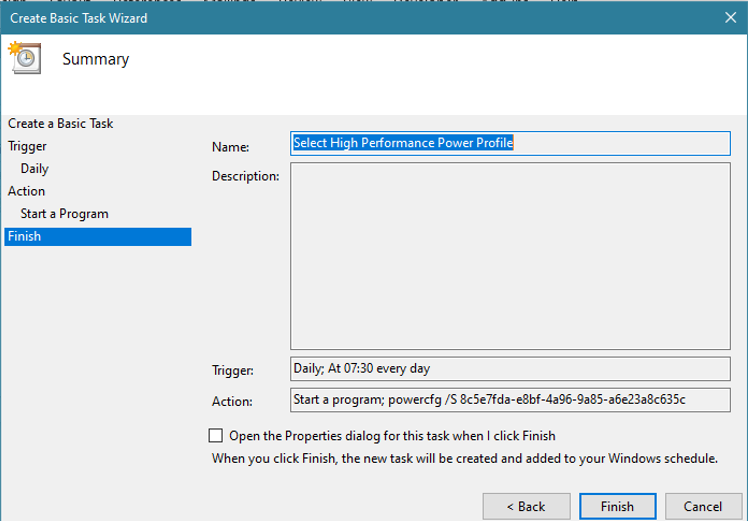Click the wizard title bar text

pyautogui.click(x=78, y=17)
